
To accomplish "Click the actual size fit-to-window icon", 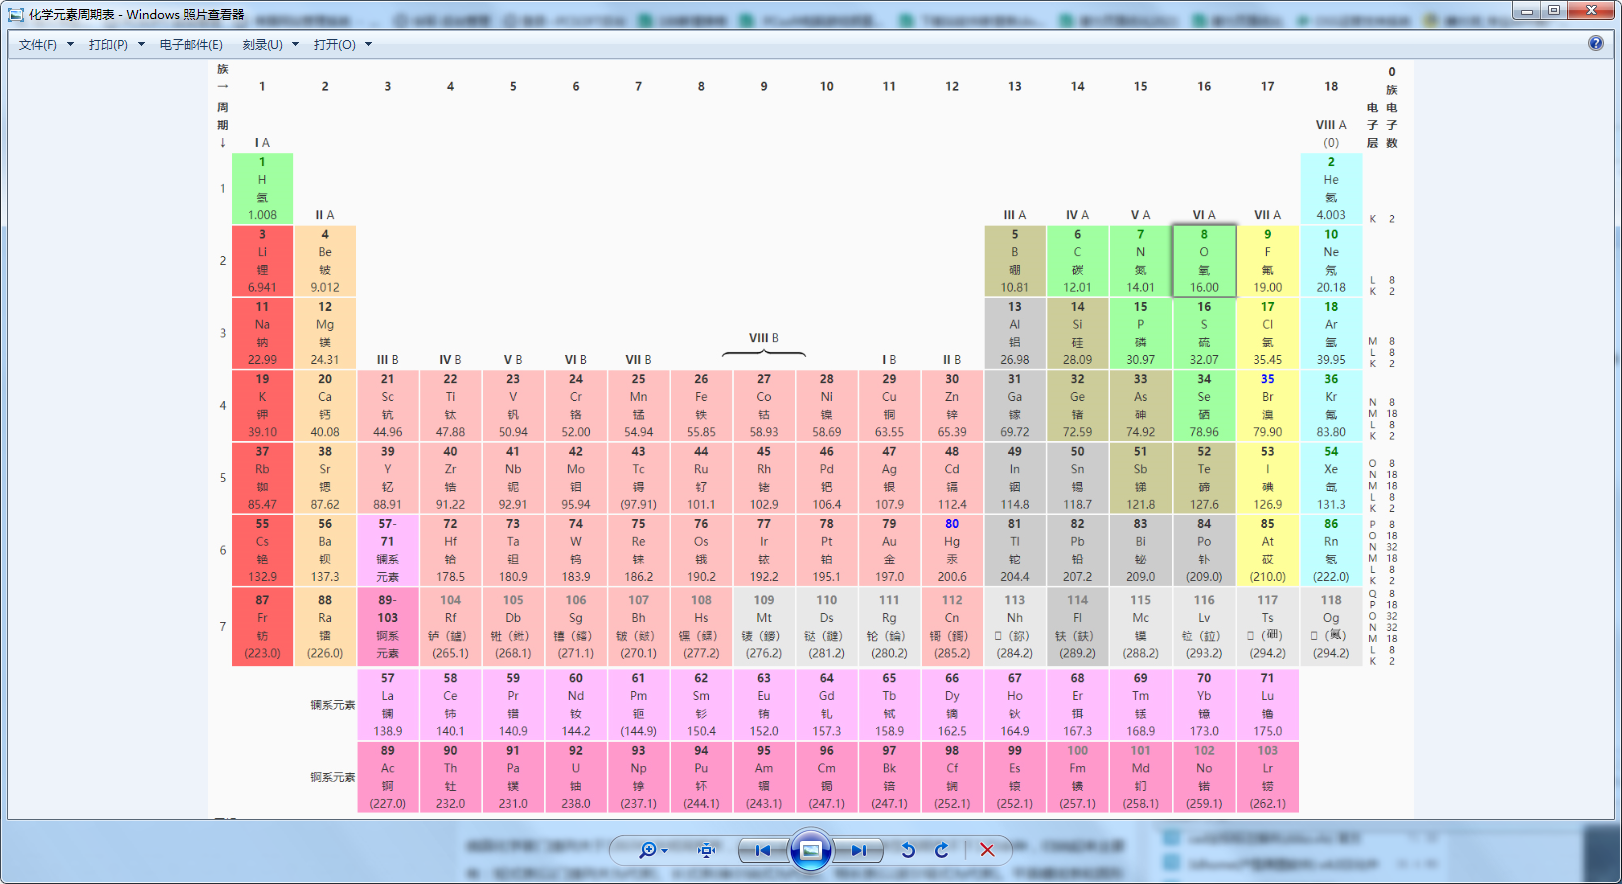I will coord(707,850).
